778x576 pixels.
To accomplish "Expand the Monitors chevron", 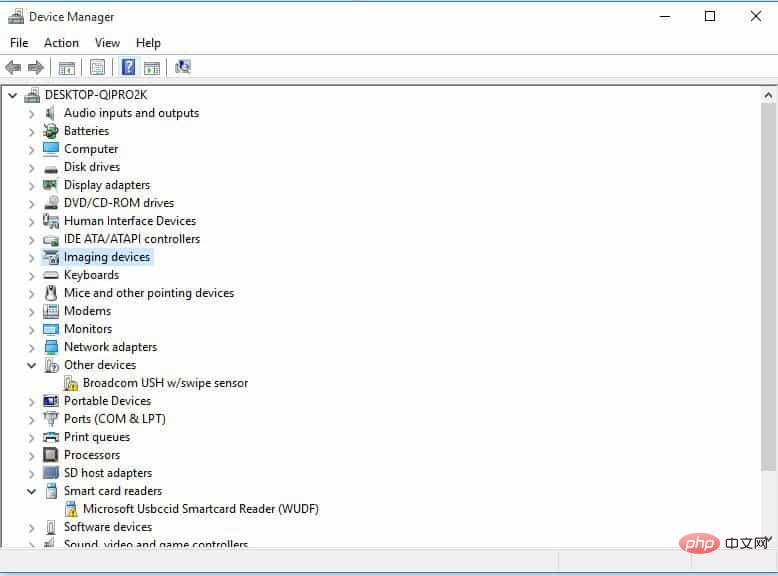I will [31, 329].
